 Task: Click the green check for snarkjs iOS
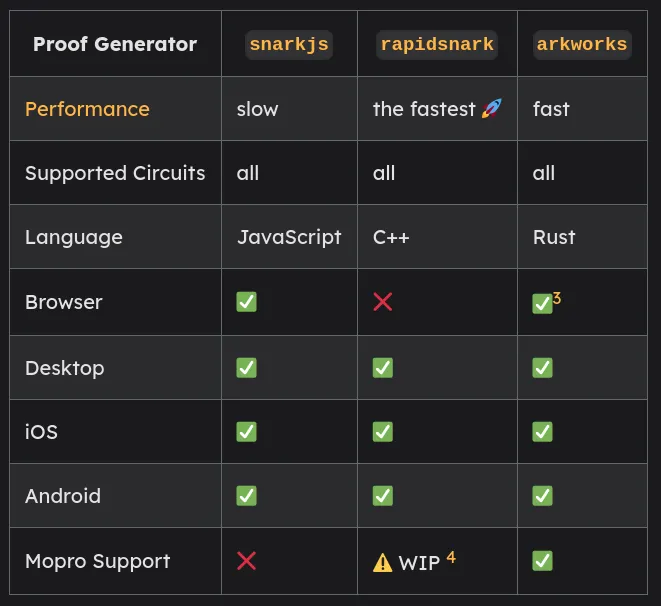point(246,432)
